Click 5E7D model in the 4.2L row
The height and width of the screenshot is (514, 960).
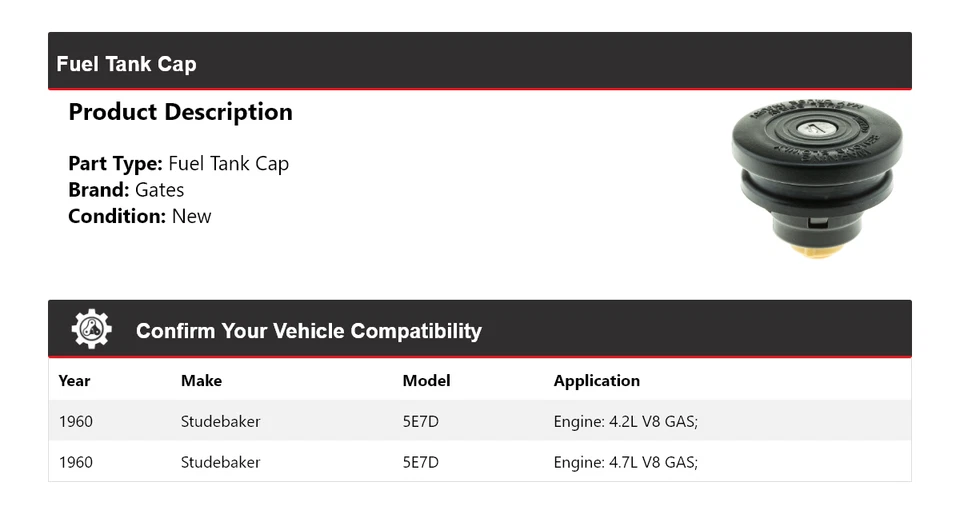click(420, 421)
